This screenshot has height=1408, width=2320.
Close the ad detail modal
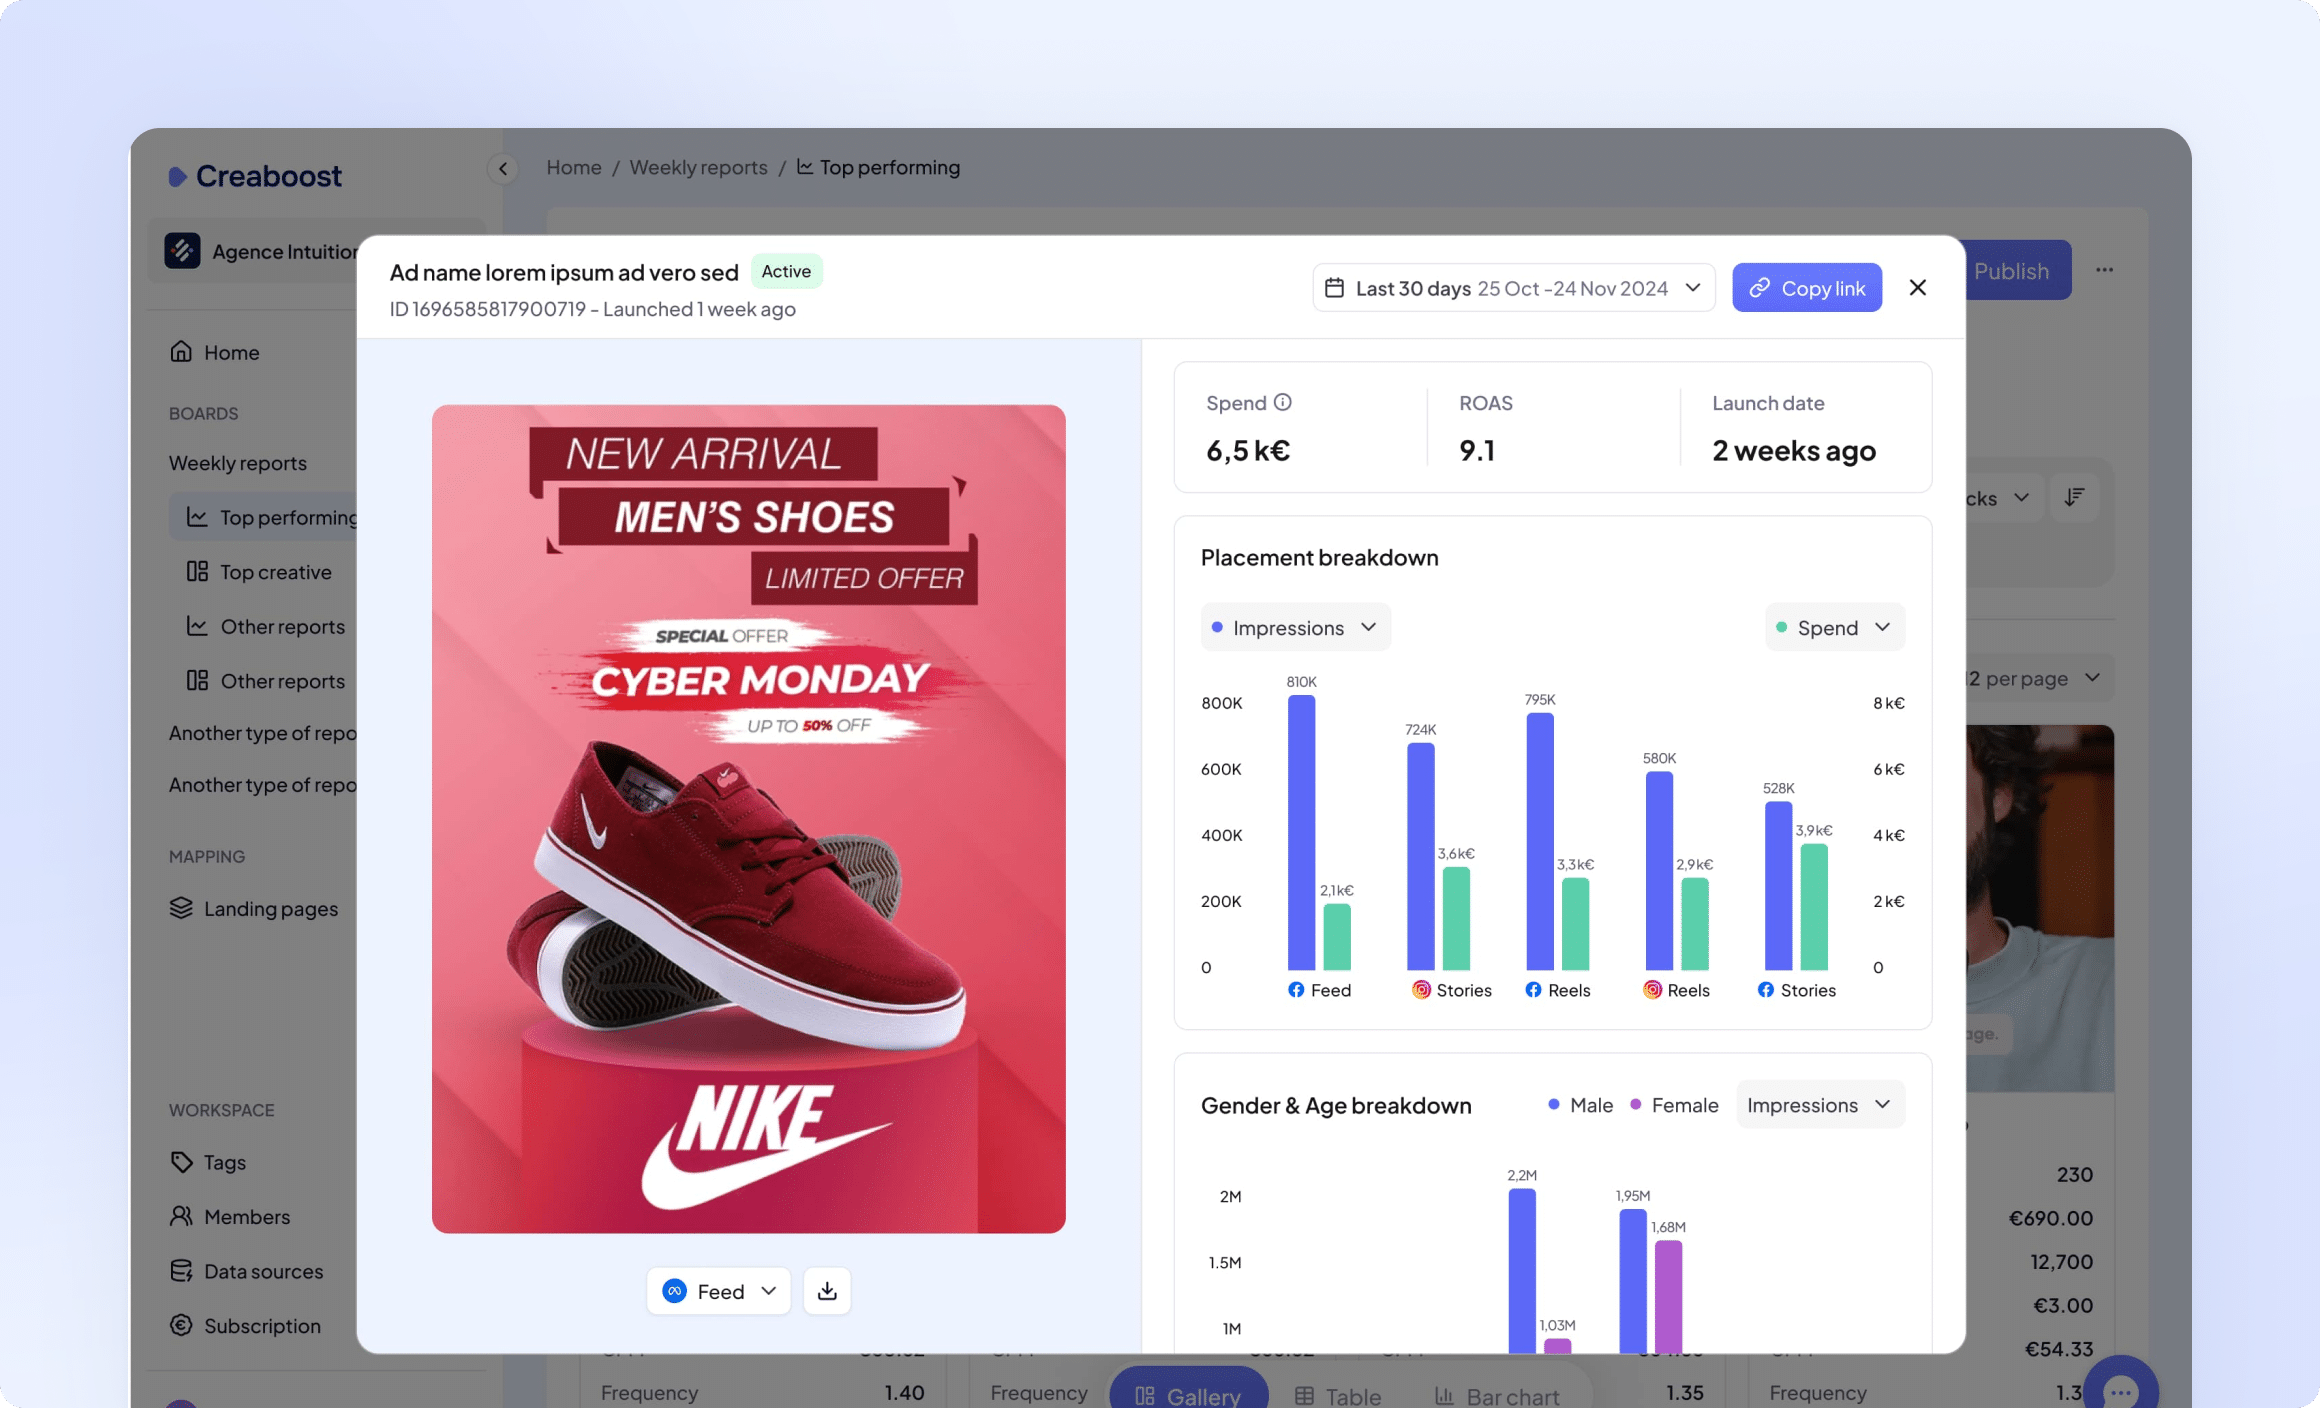[x=1917, y=288]
